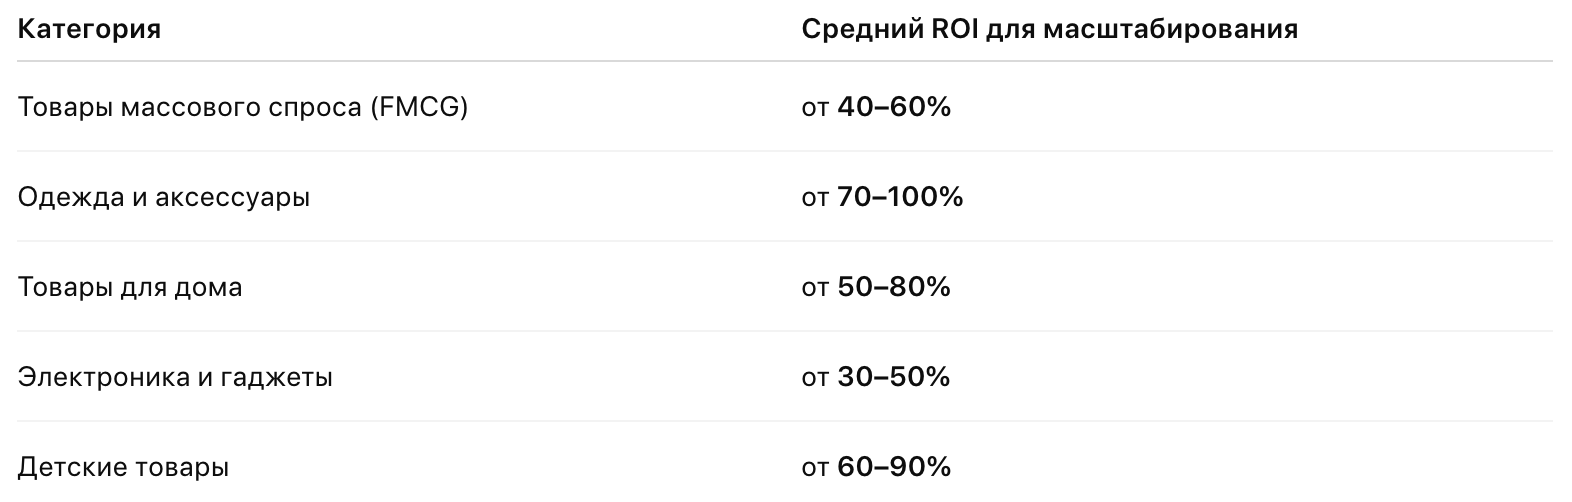Image resolution: width=1572 pixels, height=502 pixels.
Task: Click the word "гаджеты" in the fourth row
Action: (281, 378)
